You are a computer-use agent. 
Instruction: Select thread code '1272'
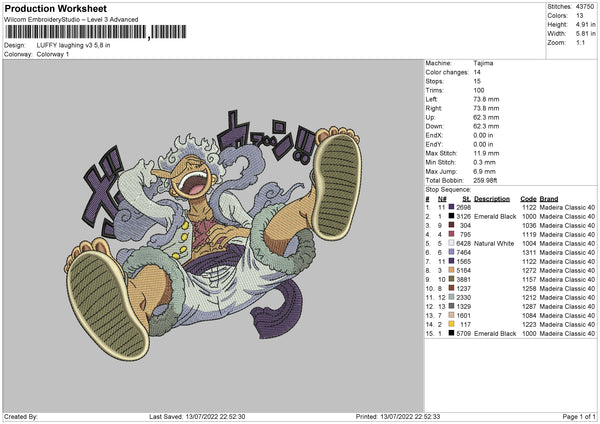(x=529, y=270)
